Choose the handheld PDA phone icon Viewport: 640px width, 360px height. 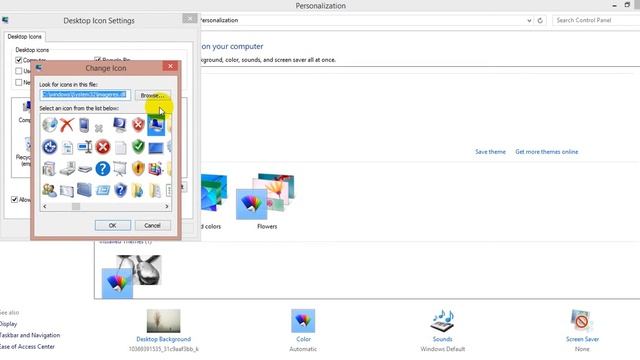tap(84, 125)
